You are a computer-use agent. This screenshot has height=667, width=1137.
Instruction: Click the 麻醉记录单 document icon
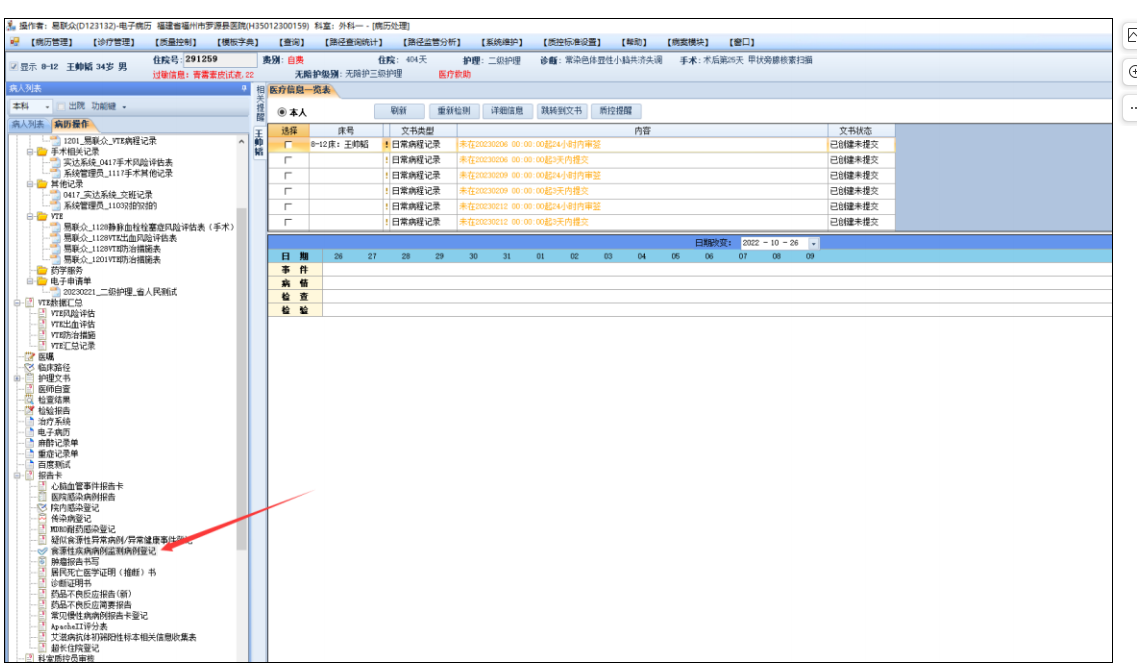[x=30, y=443]
